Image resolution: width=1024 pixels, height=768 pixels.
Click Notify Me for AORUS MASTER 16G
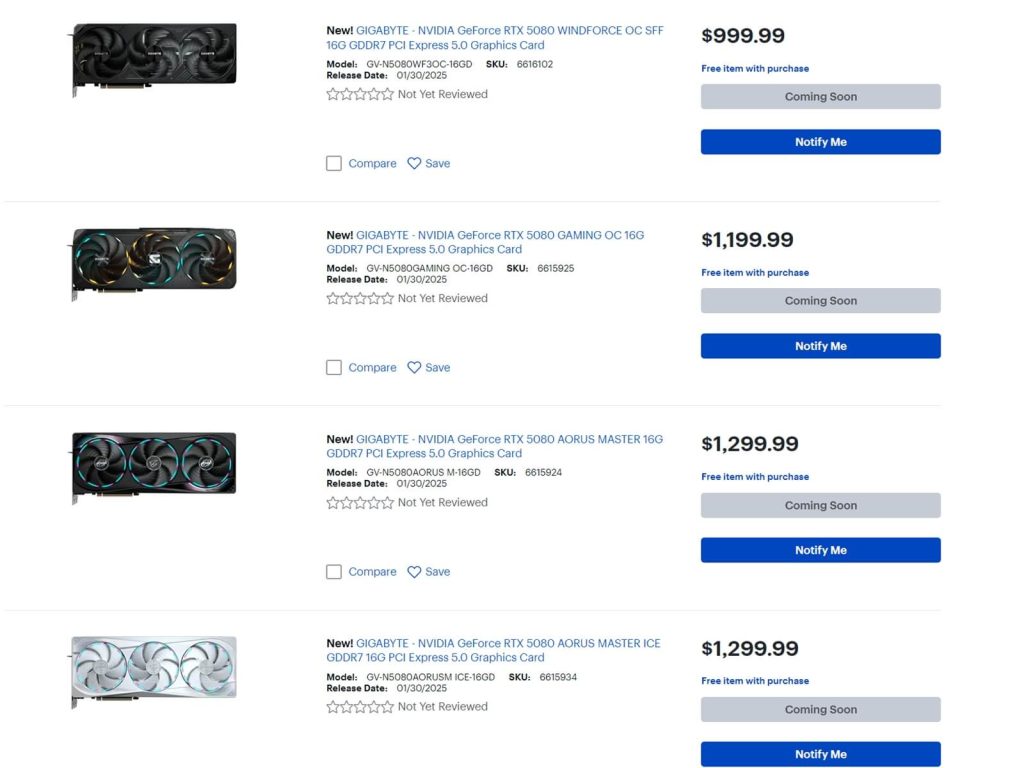pyautogui.click(x=820, y=550)
